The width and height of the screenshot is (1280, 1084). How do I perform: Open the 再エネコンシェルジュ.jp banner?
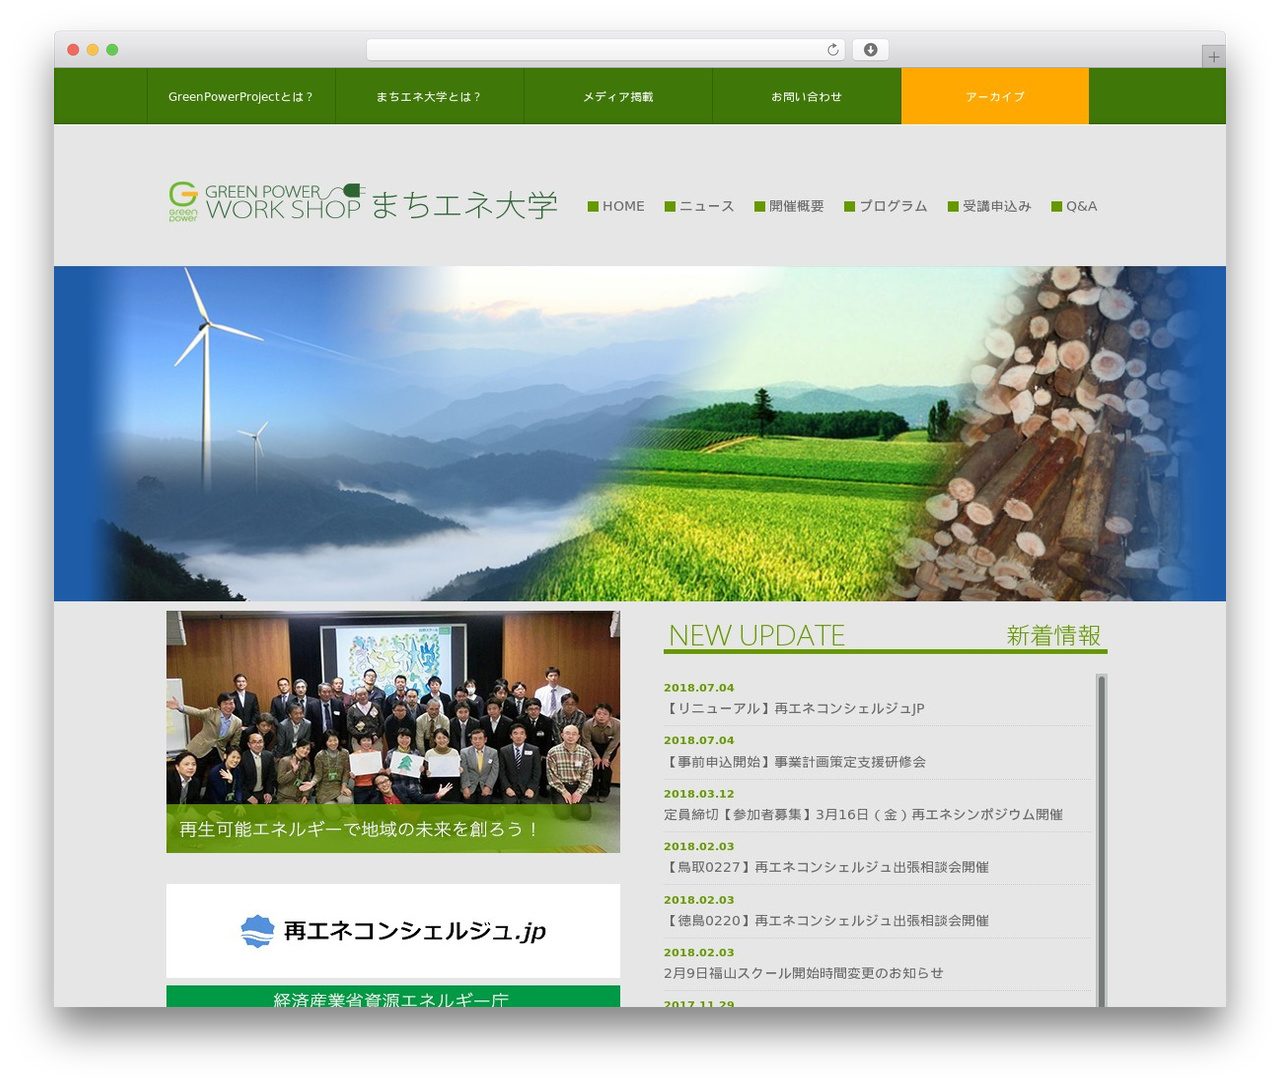[x=393, y=931]
